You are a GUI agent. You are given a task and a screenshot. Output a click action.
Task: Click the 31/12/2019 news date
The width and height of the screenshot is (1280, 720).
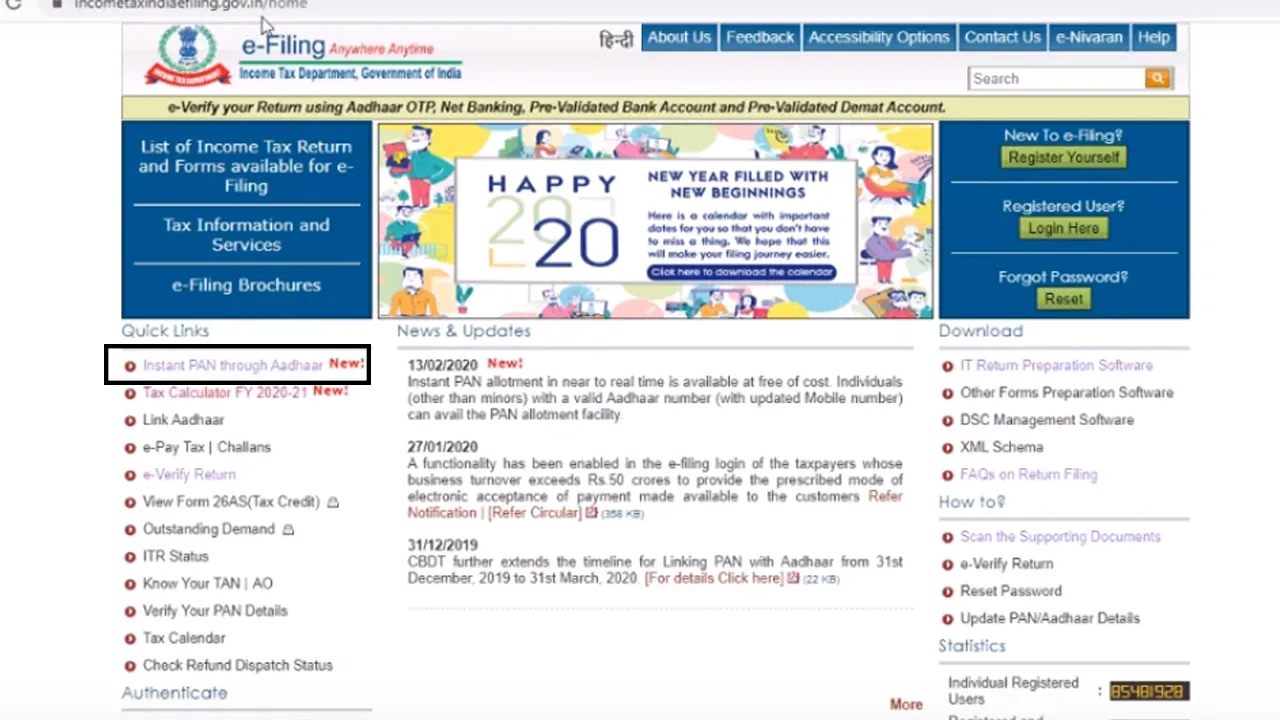[442, 545]
